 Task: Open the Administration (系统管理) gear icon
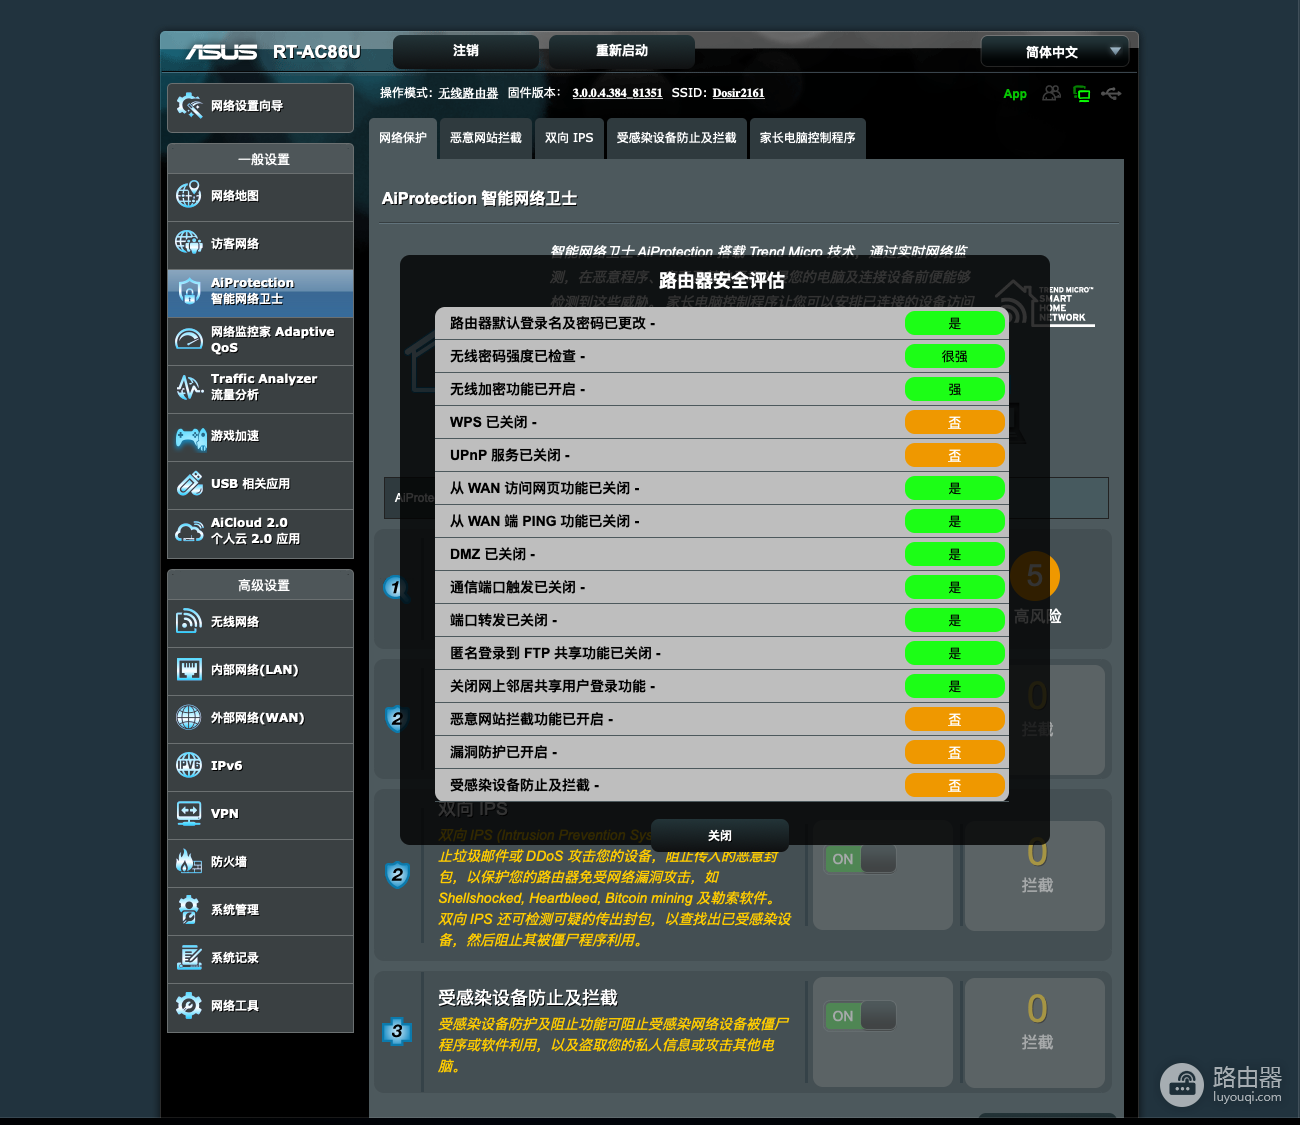click(189, 909)
